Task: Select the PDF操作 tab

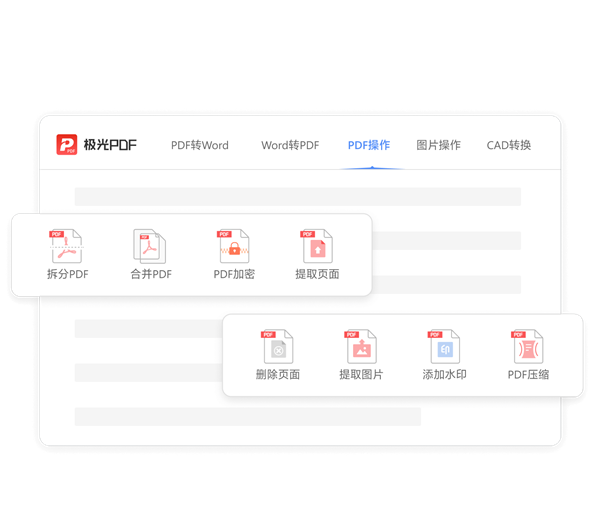Action: click(x=369, y=145)
